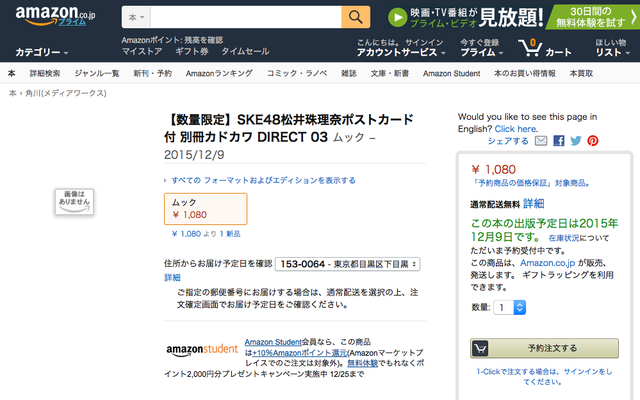Expand すべてのフォーマットおよびエディションを表示する
The image size is (640, 400).
263,180
